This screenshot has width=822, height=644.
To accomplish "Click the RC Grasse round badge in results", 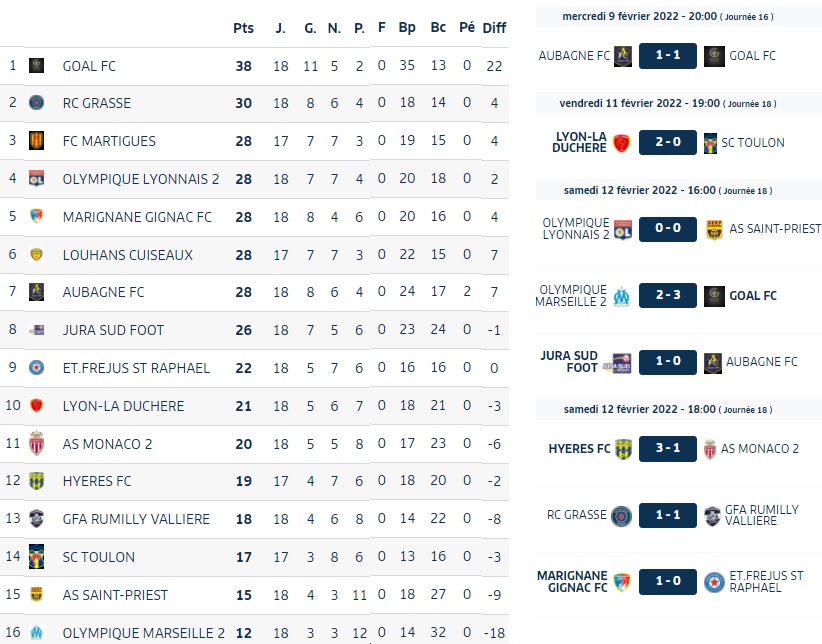I will click(x=622, y=516).
